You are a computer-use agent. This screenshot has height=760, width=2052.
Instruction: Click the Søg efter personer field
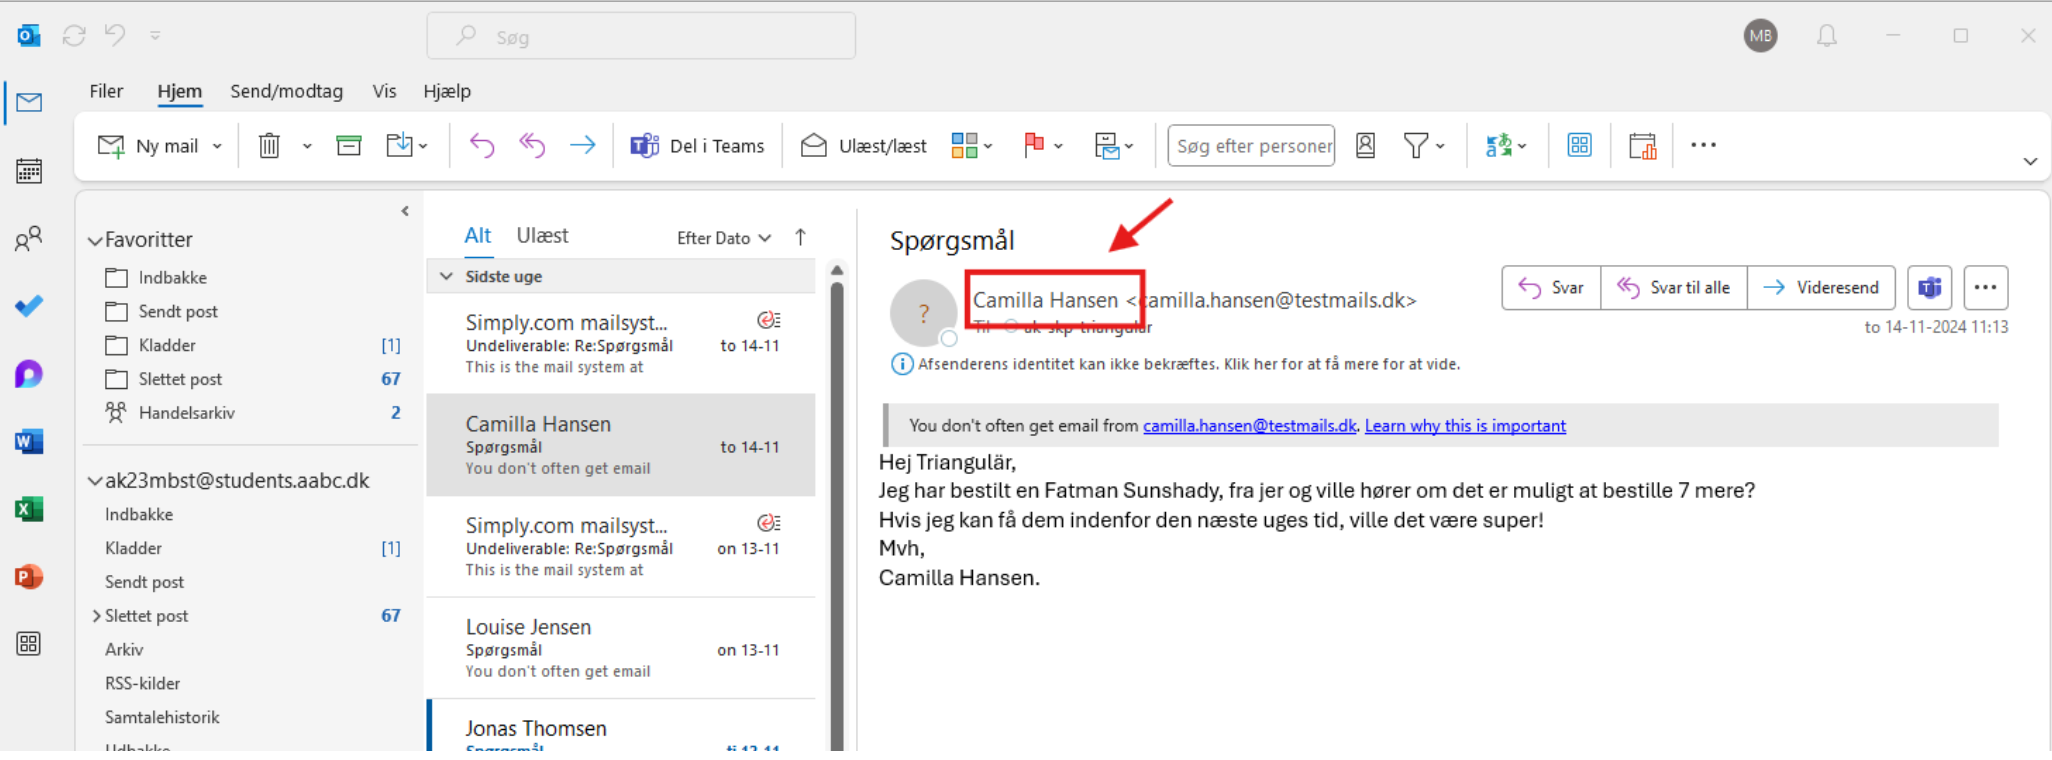coord(1252,146)
